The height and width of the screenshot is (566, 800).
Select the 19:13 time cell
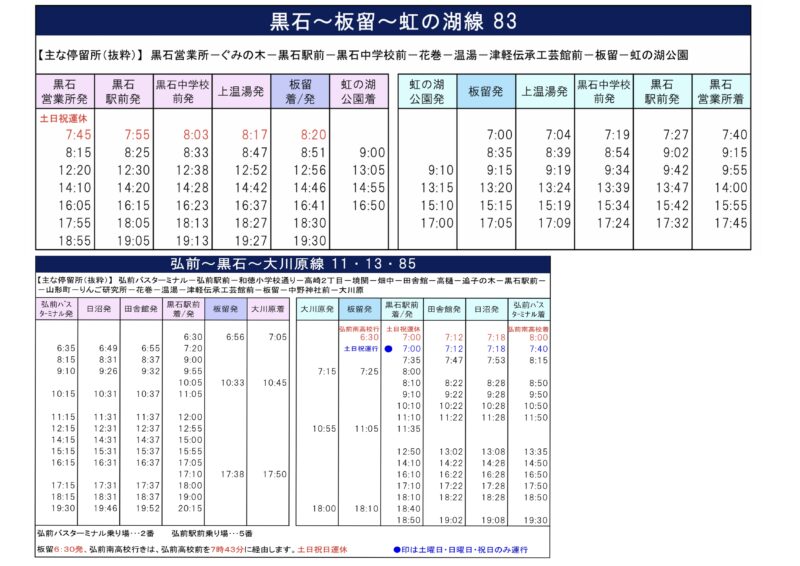(x=192, y=241)
